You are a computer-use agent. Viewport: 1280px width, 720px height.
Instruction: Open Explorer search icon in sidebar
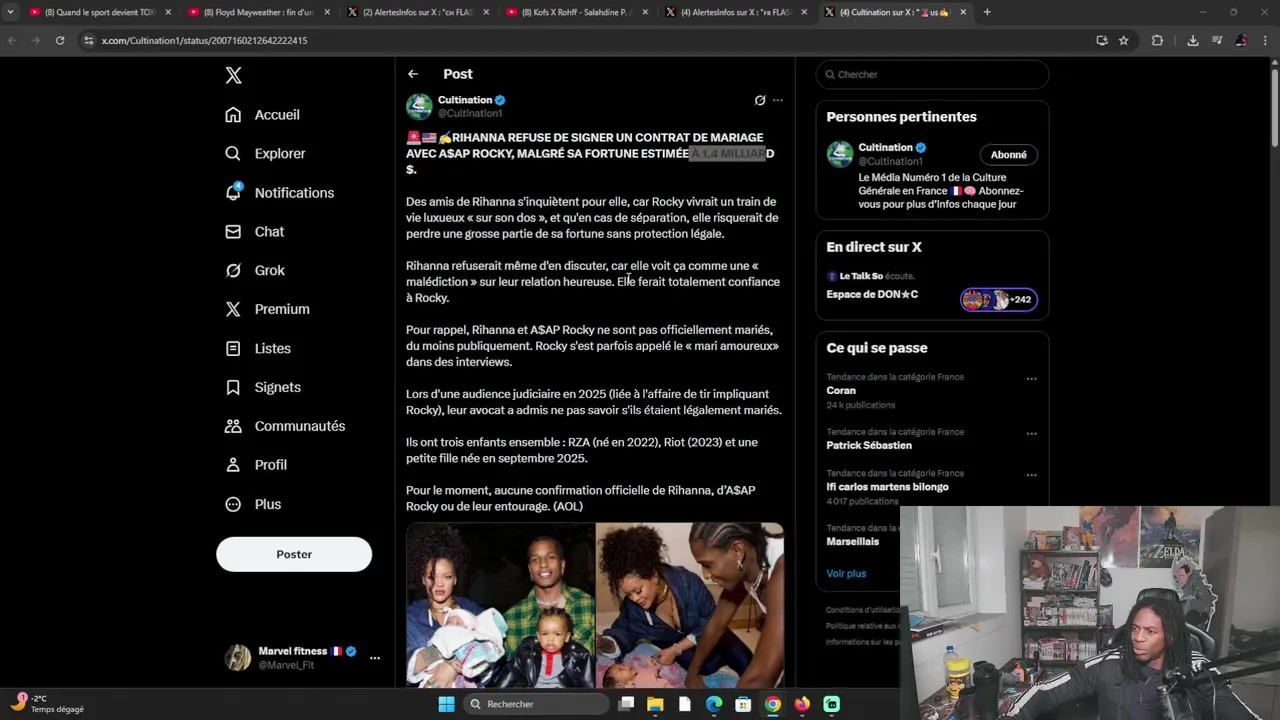tap(233, 153)
